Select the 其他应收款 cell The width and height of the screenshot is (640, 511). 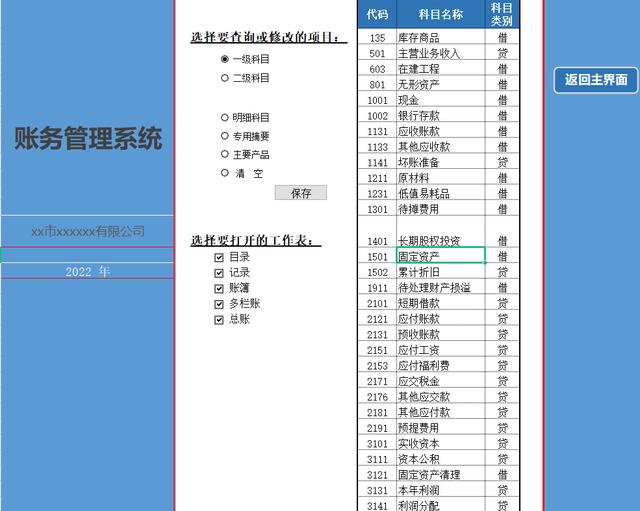tap(441, 147)
